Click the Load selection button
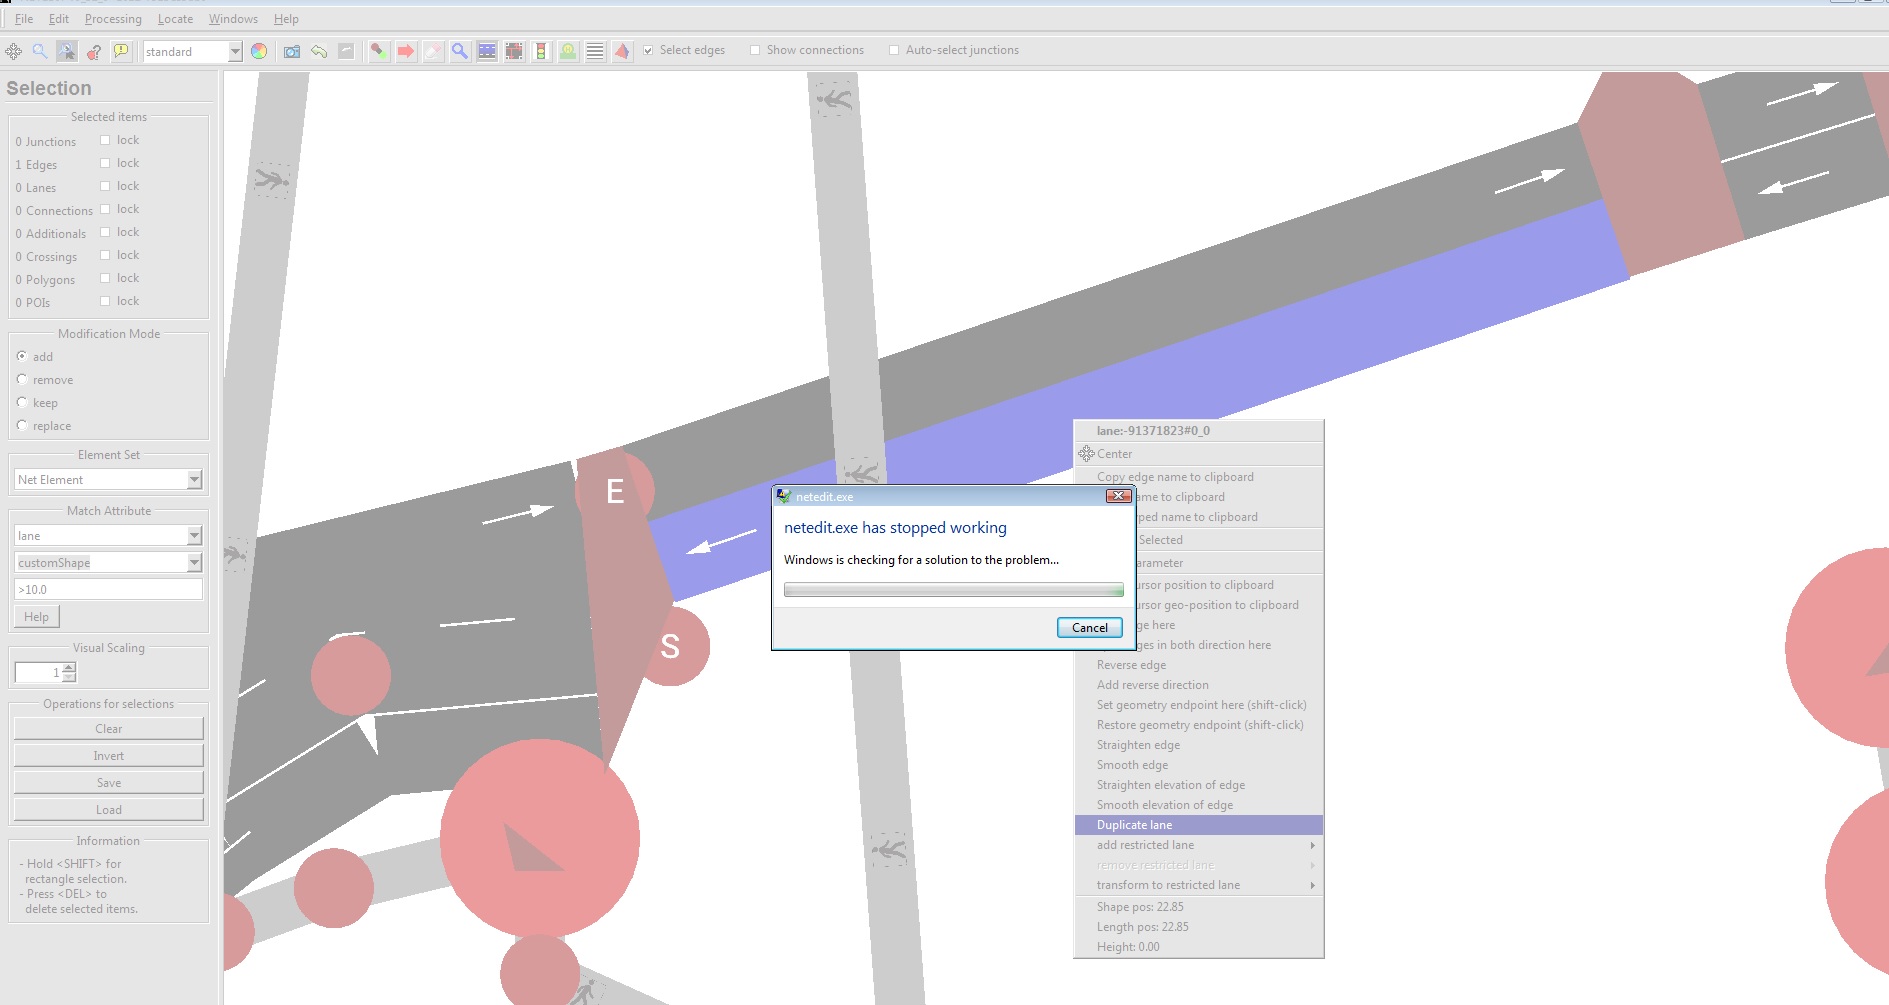 point(109,810)
